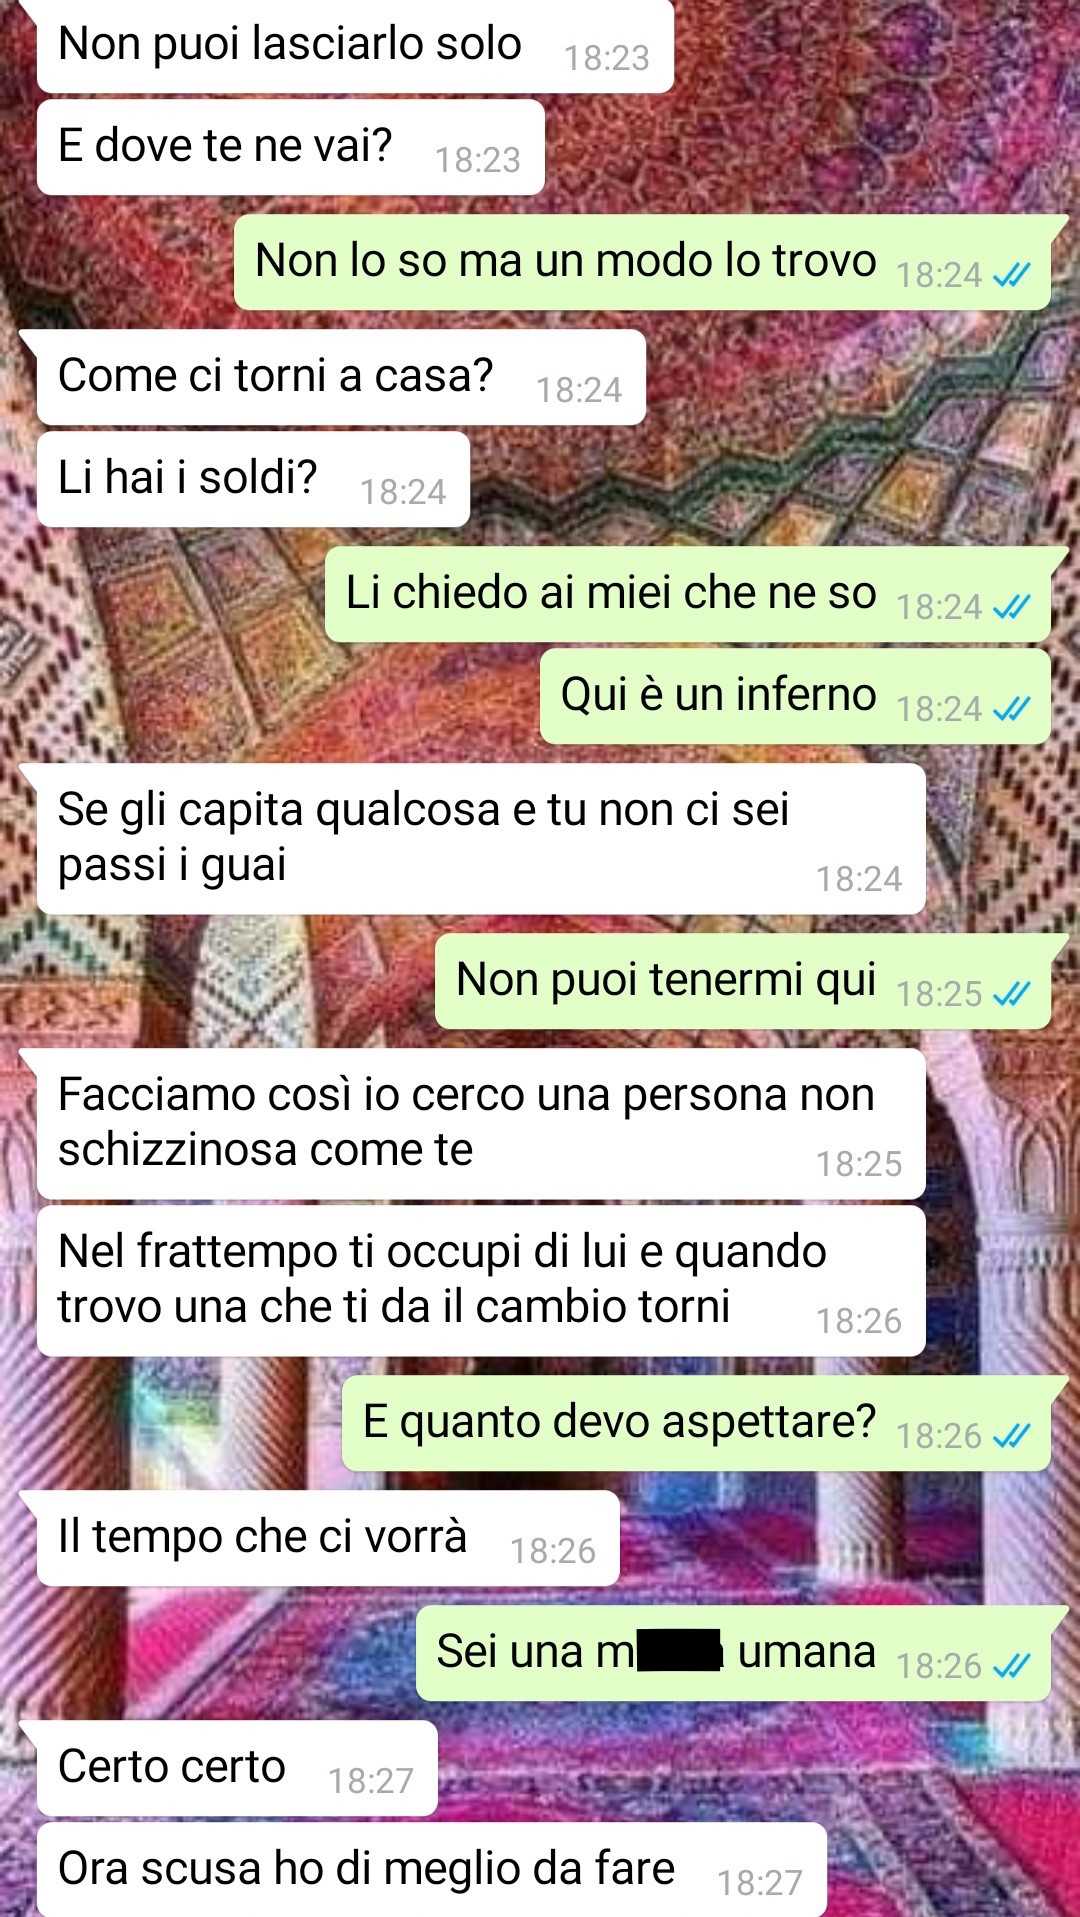Tap the read ticks on 'E quanto devo aspettare?'
Viewport: 1080px width, 1917px height.
[1011, 1436]
